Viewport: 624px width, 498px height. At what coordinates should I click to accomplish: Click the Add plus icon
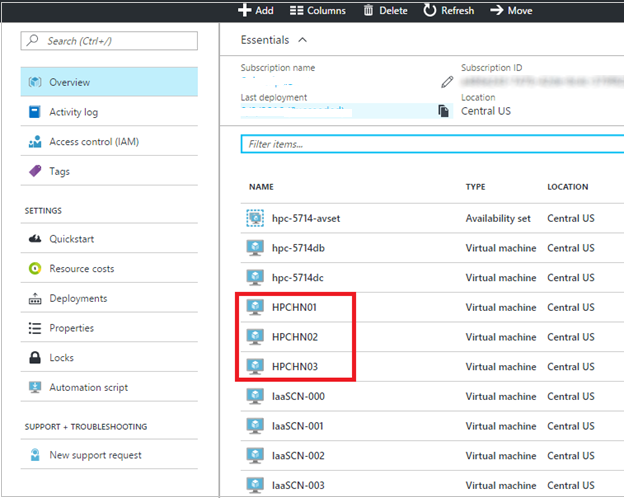[244, 10]
